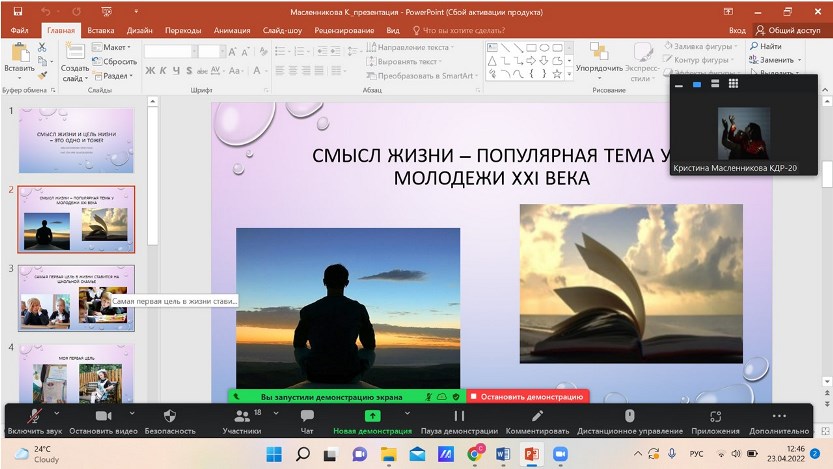Click the slide panel vertical scrollbar
The width and height of the screenshot is (833, 469).
tap(153, 170)
